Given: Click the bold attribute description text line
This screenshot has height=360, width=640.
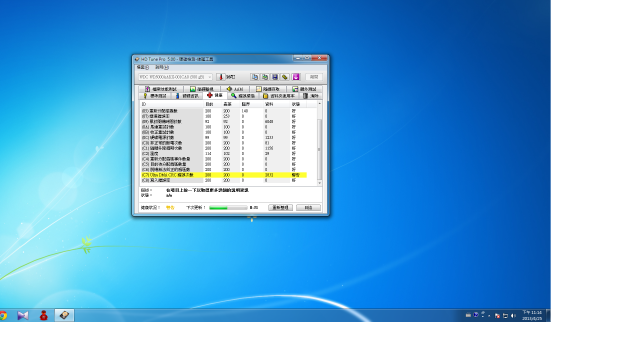Looking at the screenshot, I should coord(207,190).
